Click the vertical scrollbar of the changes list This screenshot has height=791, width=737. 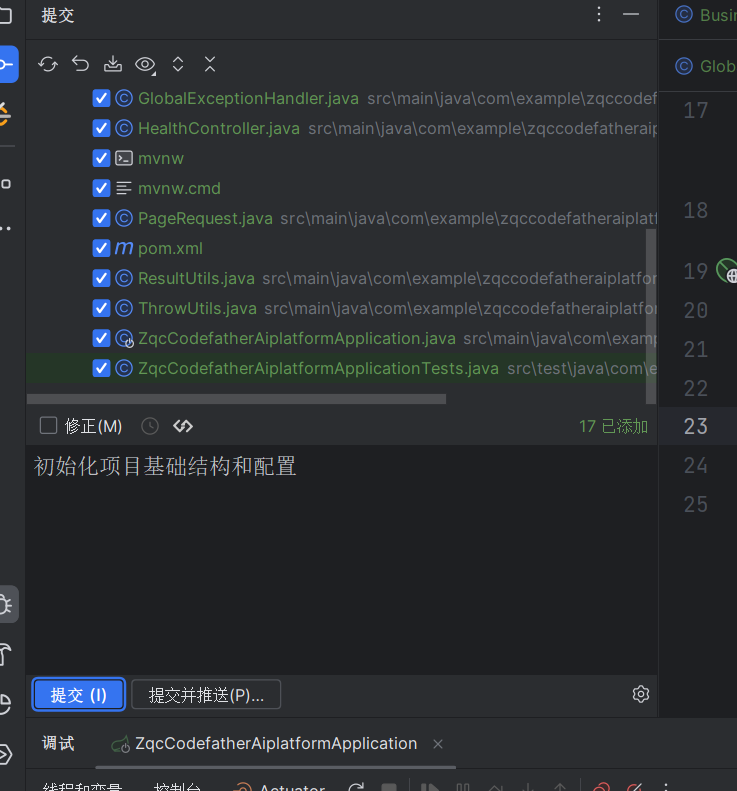[x=651, y=316]
